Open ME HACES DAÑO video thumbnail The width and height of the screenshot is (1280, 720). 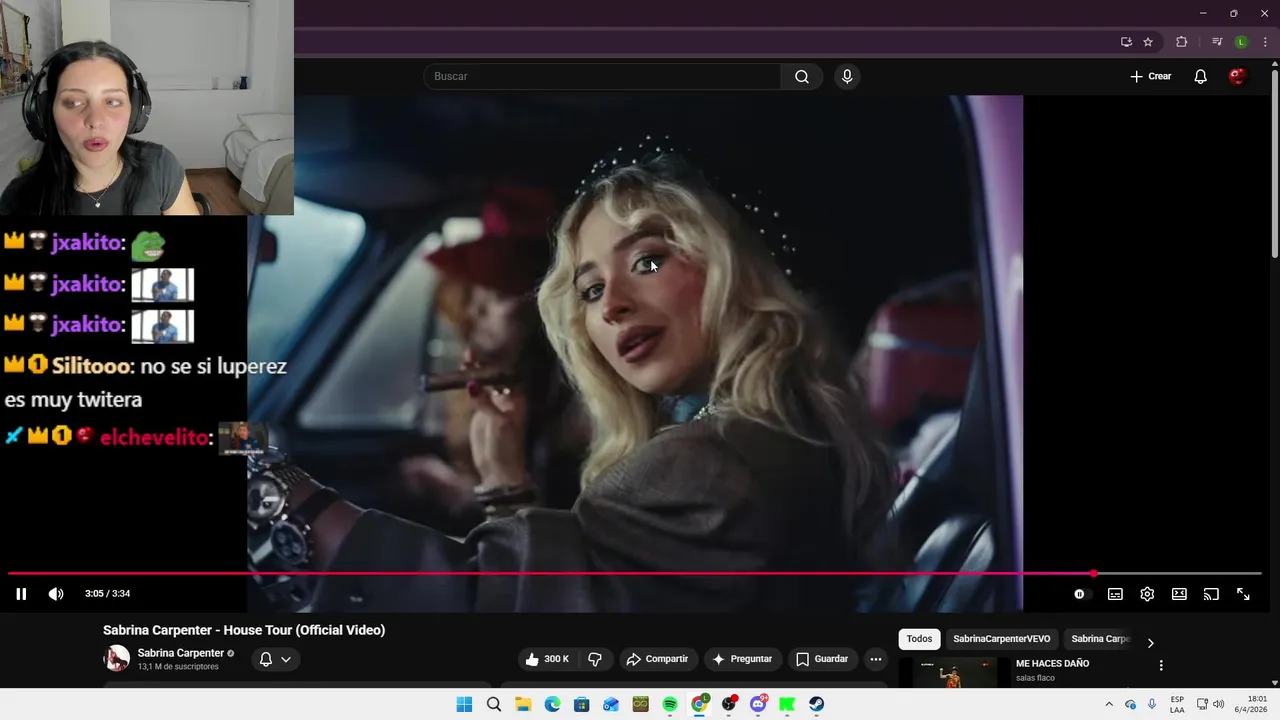coord(954,673)
